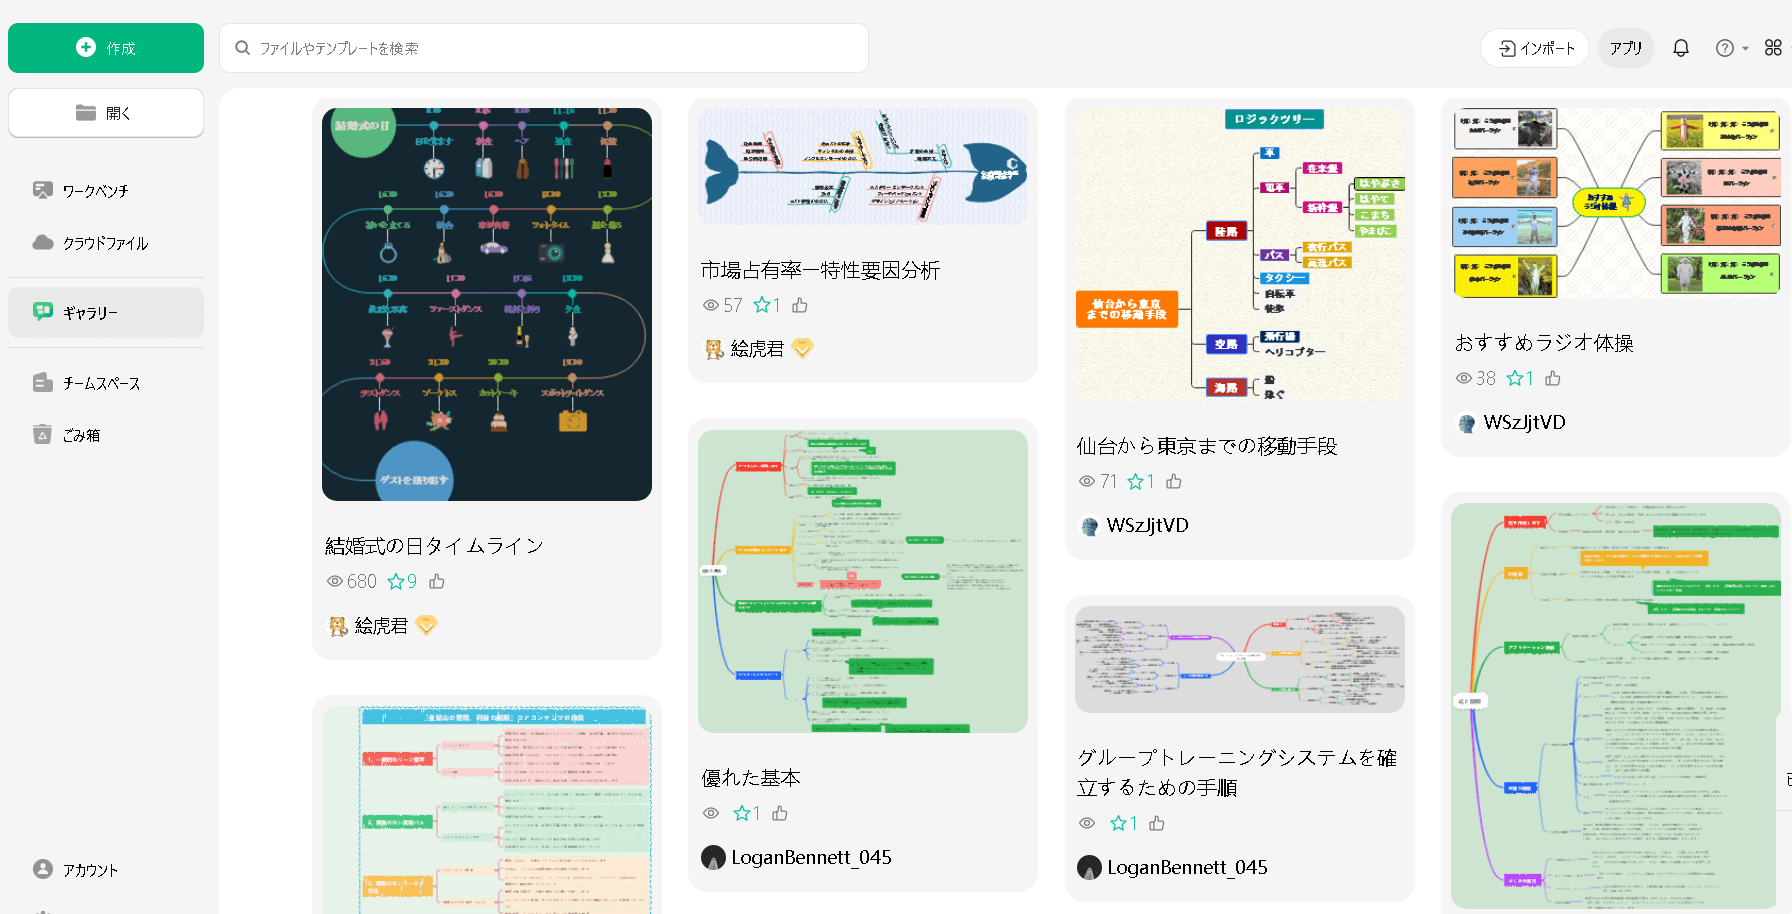Like the 仙台から東京 card

click(x=1174, y=481)
